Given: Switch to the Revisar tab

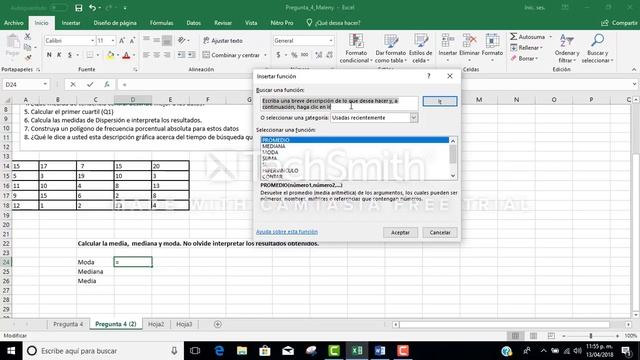Looking at the screenshot, I should tap(223, 23).
